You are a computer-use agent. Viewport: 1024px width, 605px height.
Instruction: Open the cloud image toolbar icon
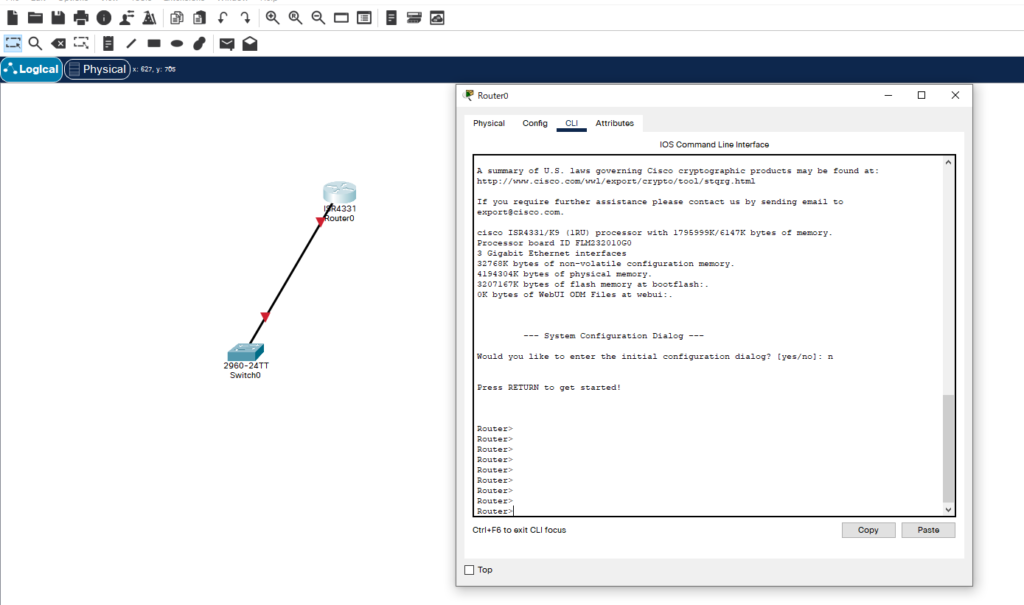pos(437,18)
